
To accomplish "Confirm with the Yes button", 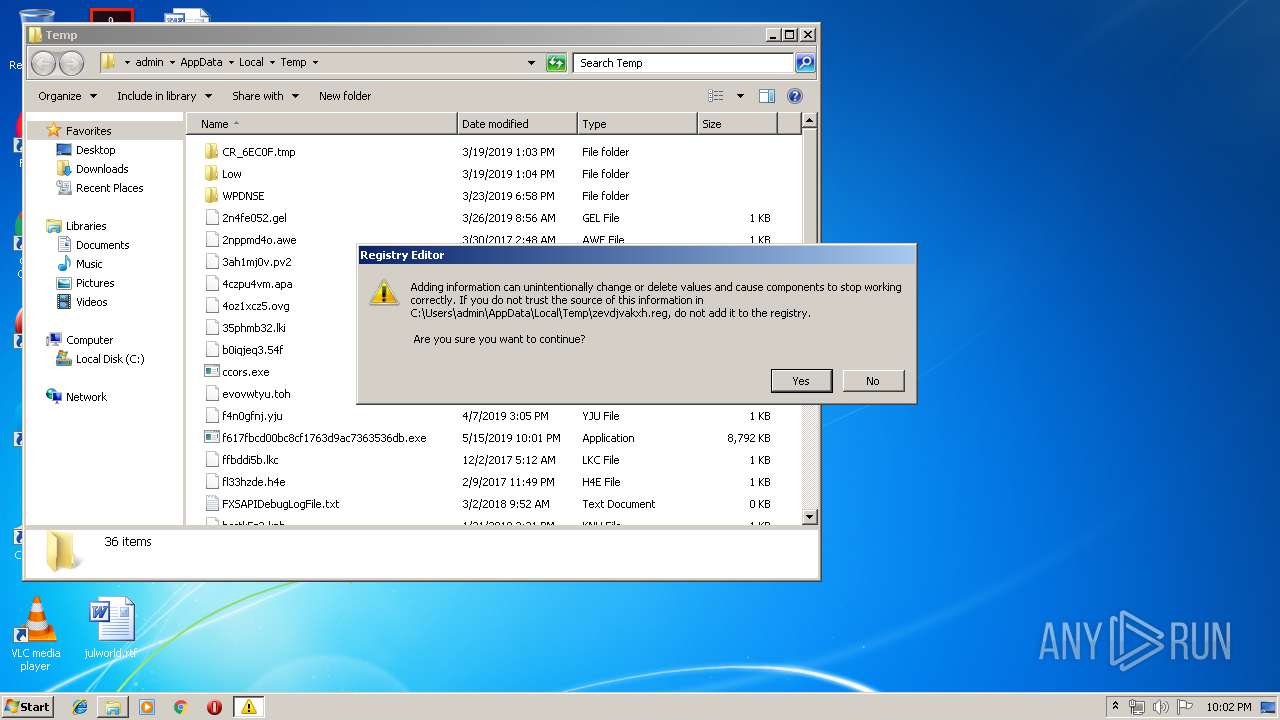I will [801, 381].
